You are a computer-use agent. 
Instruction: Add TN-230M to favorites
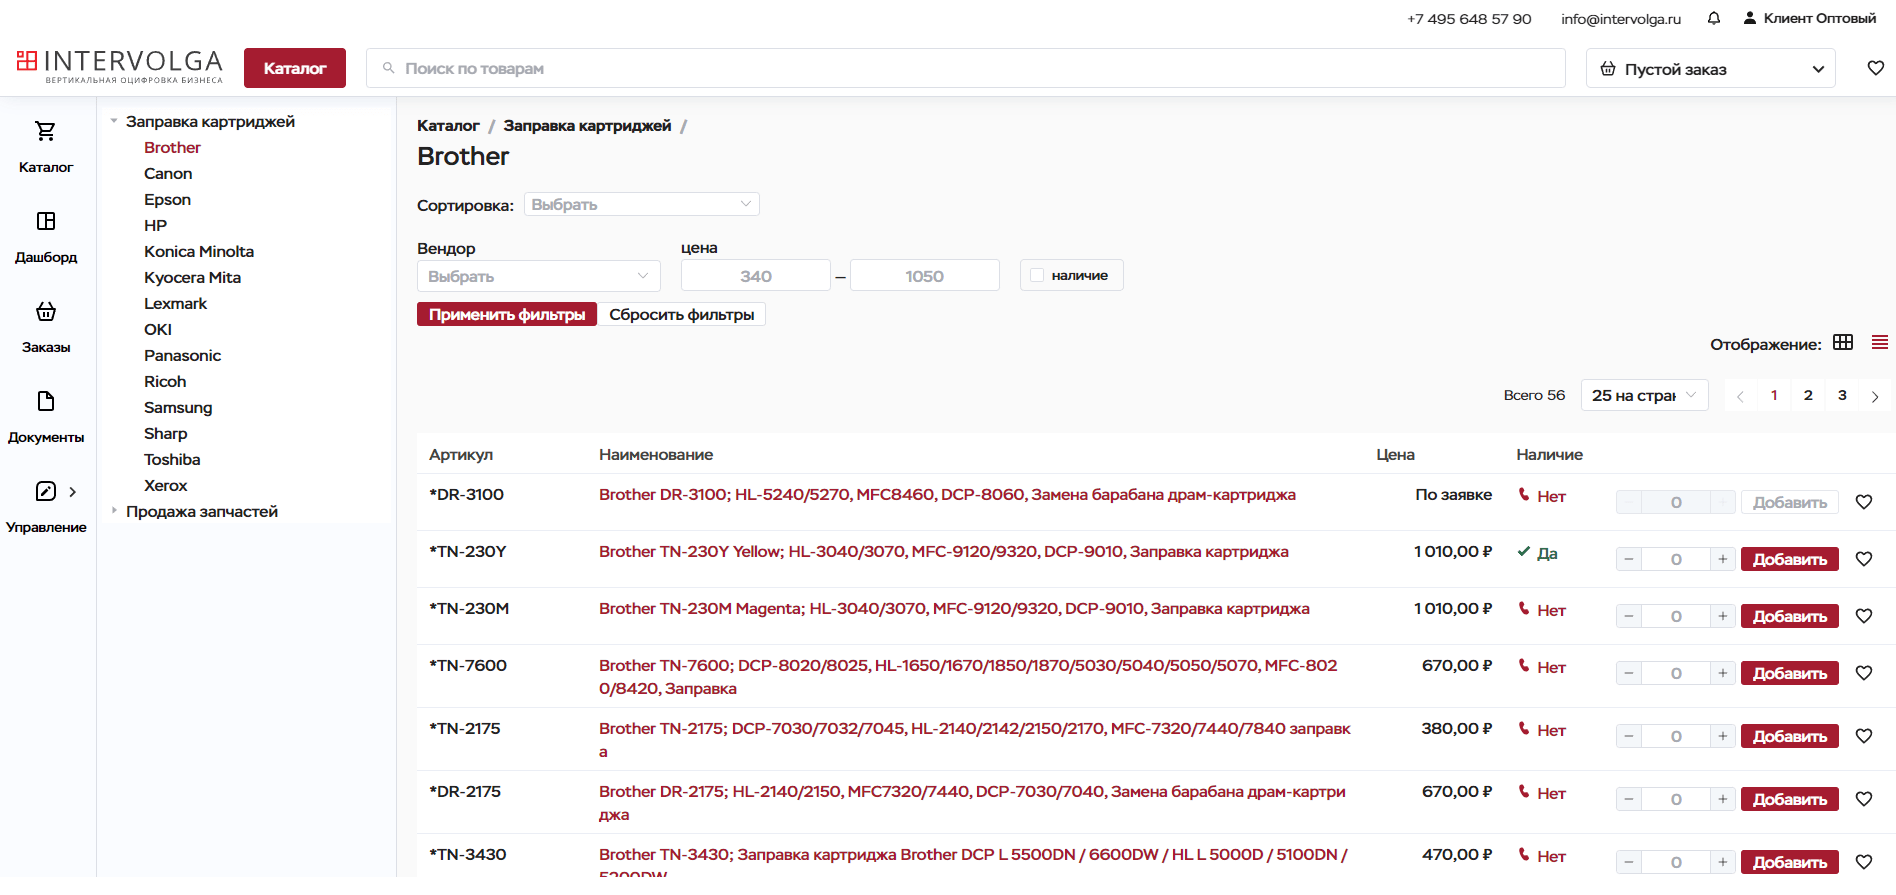click(1864, 616)
